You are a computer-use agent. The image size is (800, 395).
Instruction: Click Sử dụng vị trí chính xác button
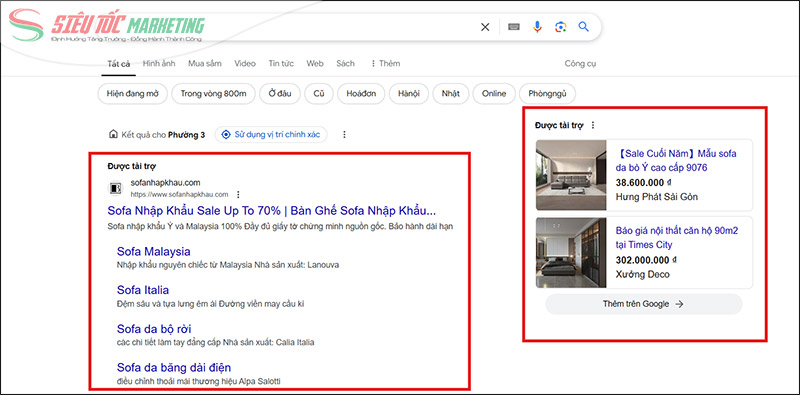(271, 135)
